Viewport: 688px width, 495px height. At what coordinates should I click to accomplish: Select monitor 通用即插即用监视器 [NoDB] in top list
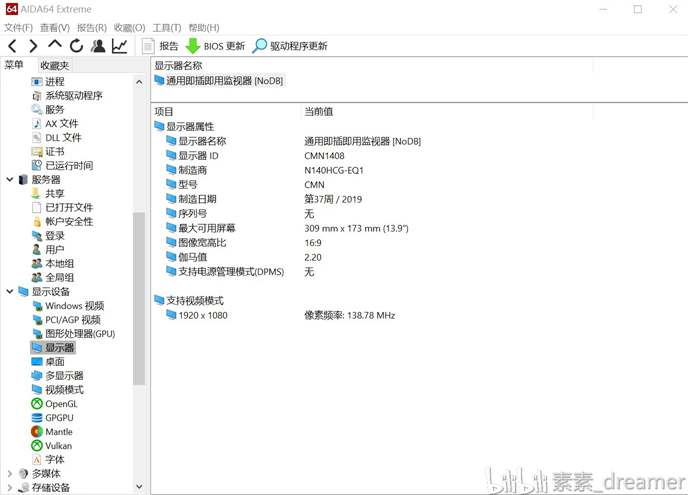[x=219, y=81]
